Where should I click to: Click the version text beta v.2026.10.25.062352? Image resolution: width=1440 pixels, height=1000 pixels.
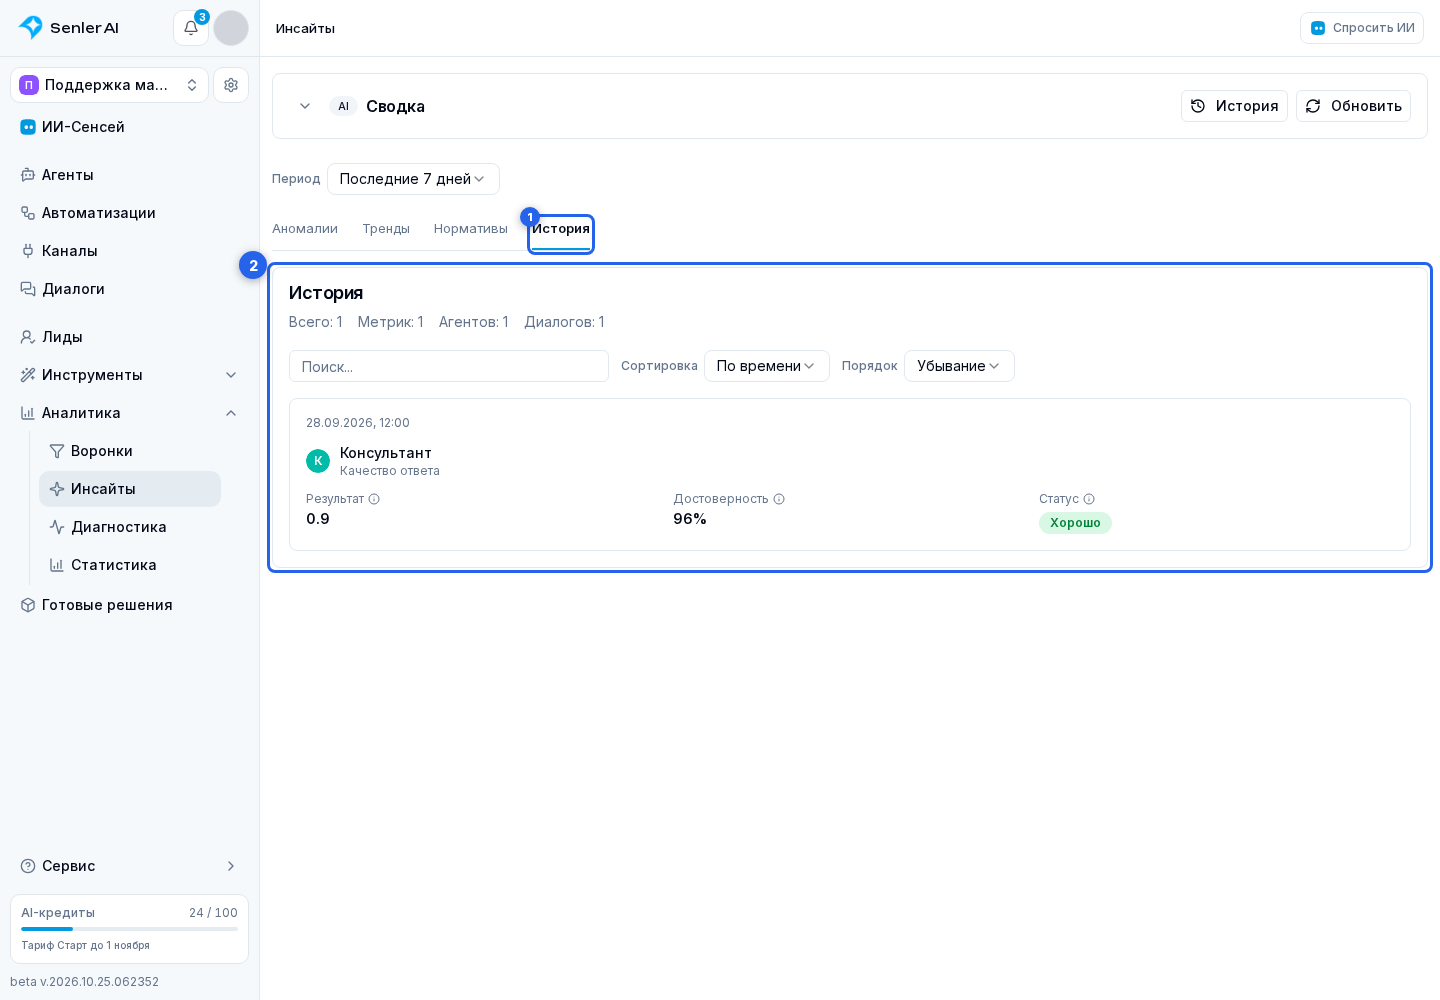coord(85,982)
